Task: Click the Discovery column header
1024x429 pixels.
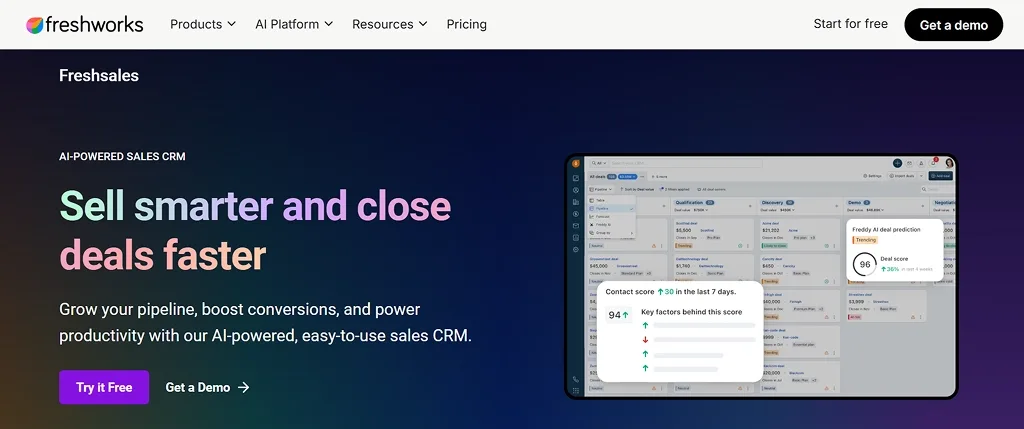Action: coord(778,202)
